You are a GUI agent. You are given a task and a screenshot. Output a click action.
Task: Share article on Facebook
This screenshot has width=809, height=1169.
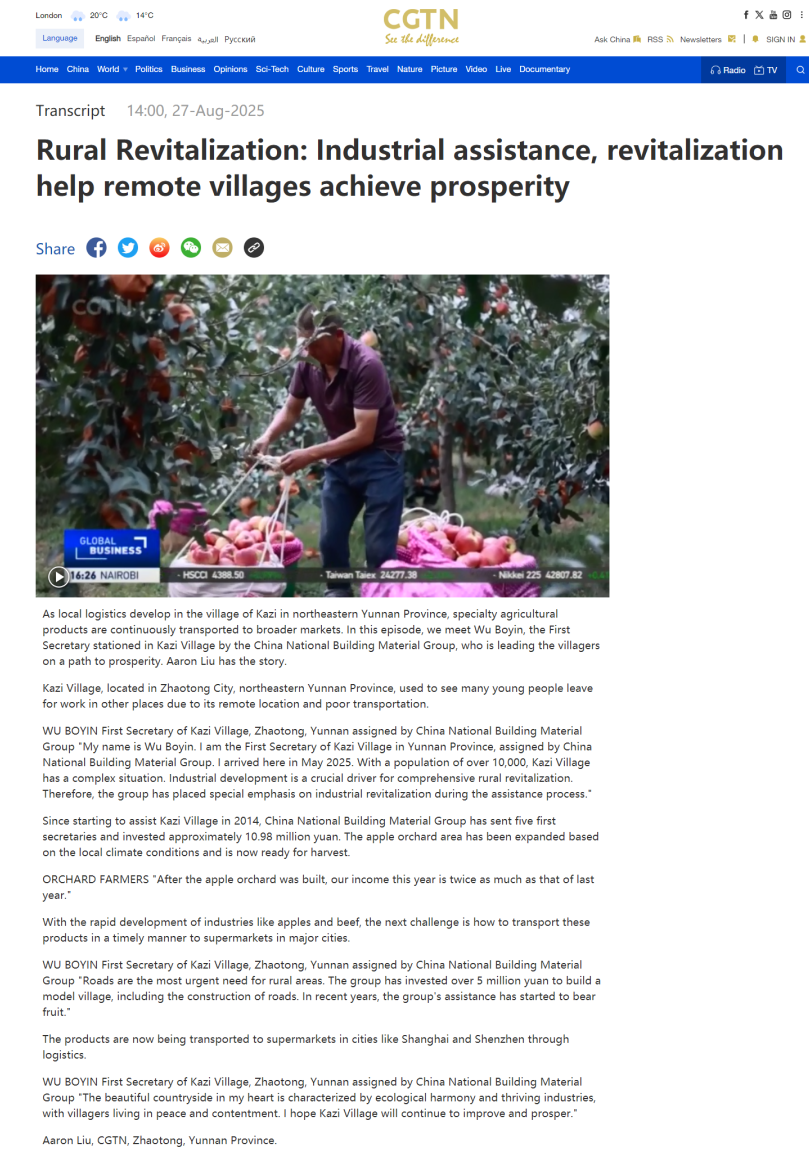coord(96,248)
